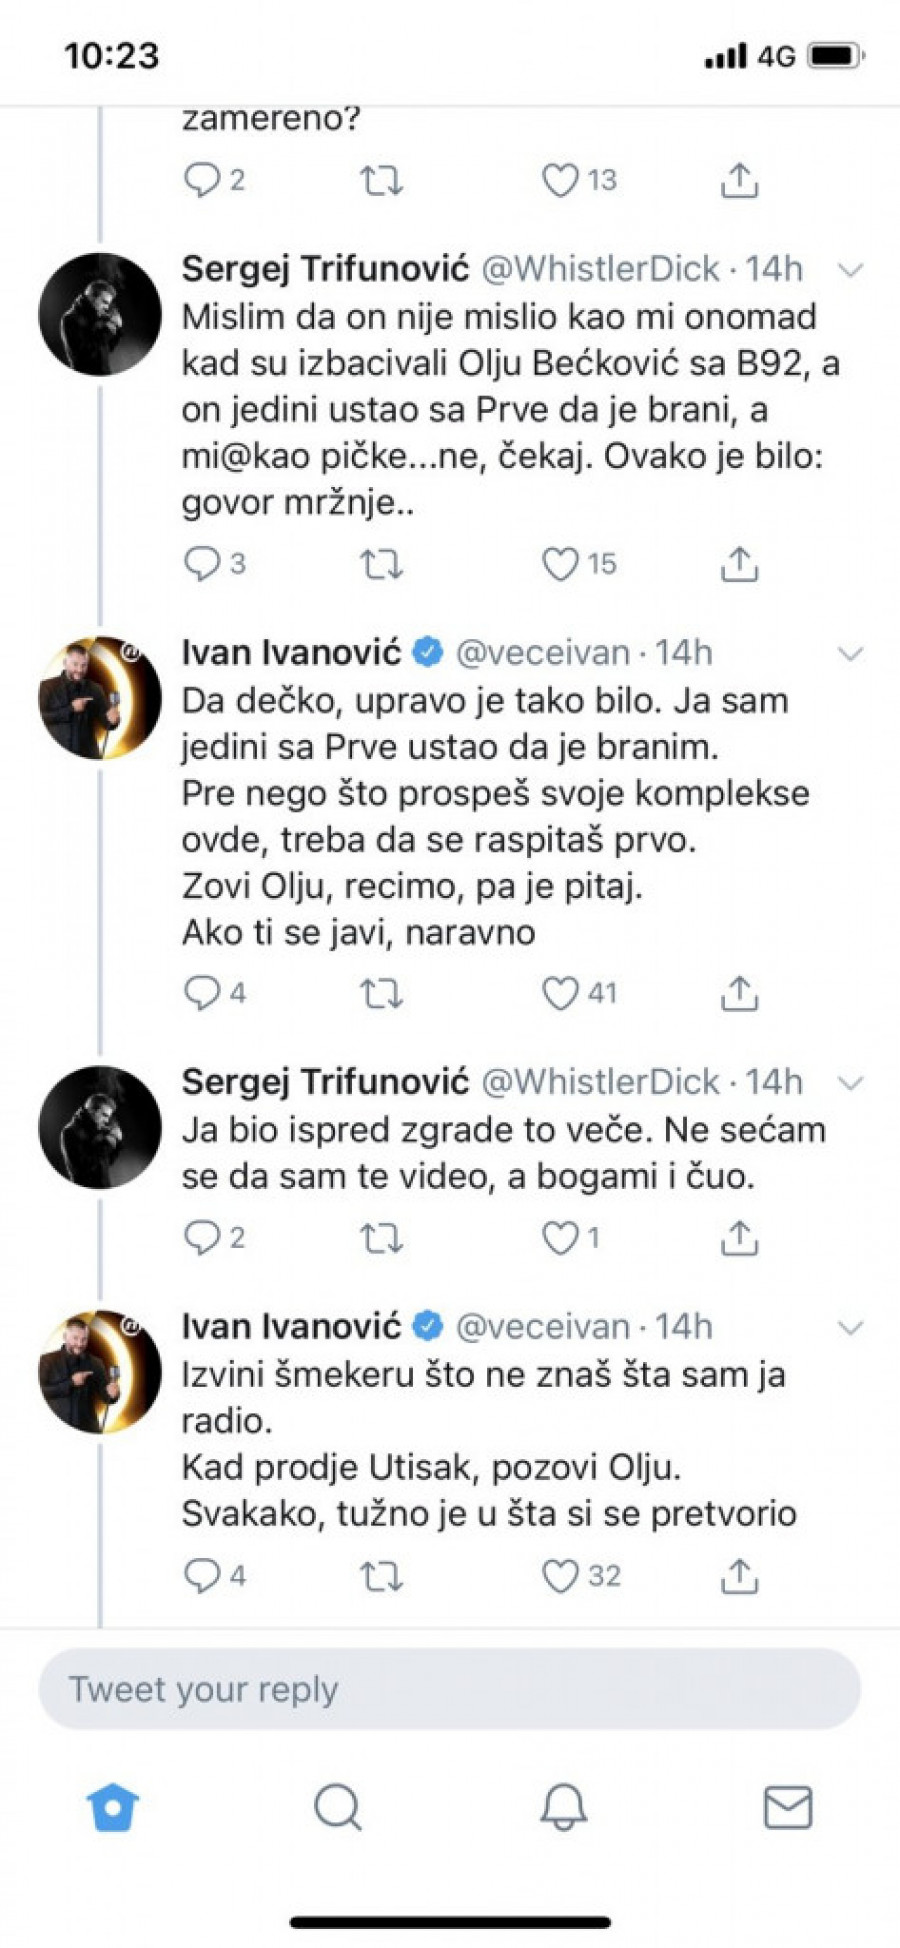The height and width of the screenshot is (1948, 900).
Task: Share Sergej's tweet about ispred zgrade
Action: coord(739,1238)
